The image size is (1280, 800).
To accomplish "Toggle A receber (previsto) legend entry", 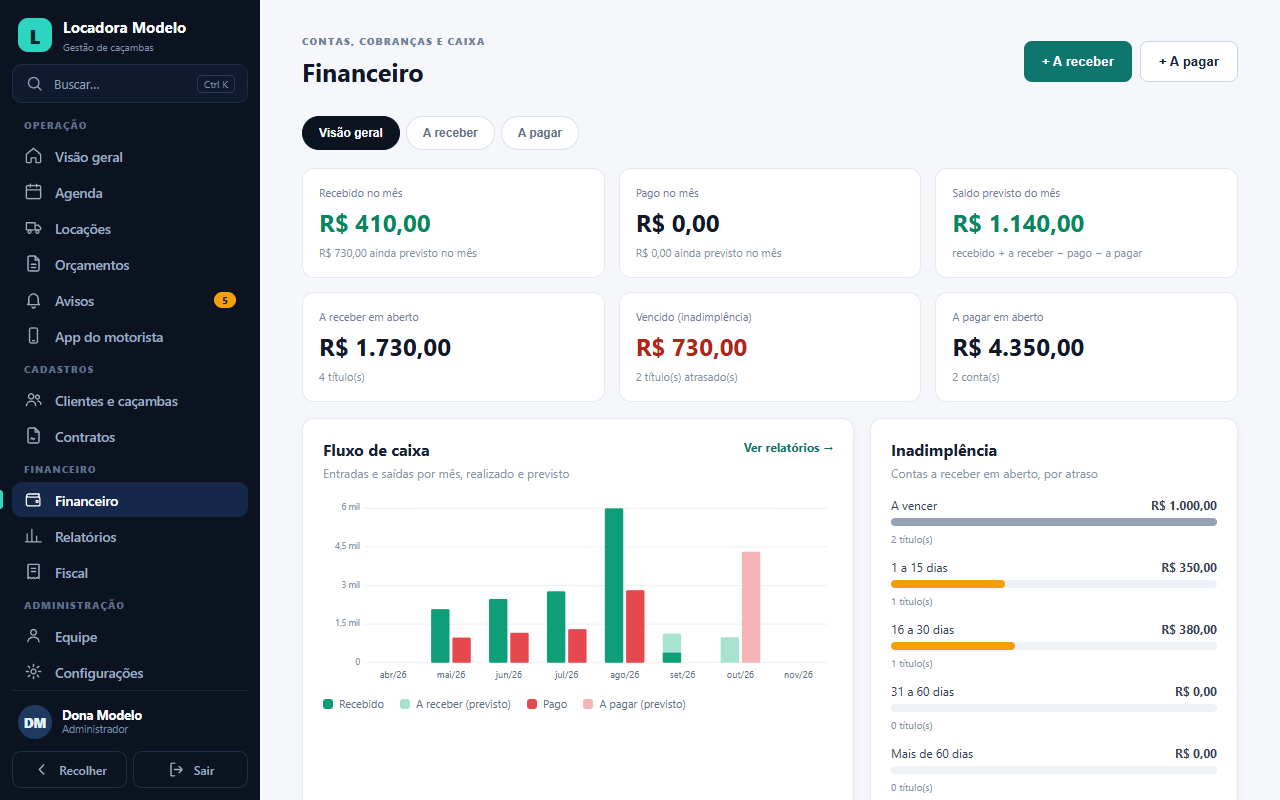I will (x=455, y=704).
